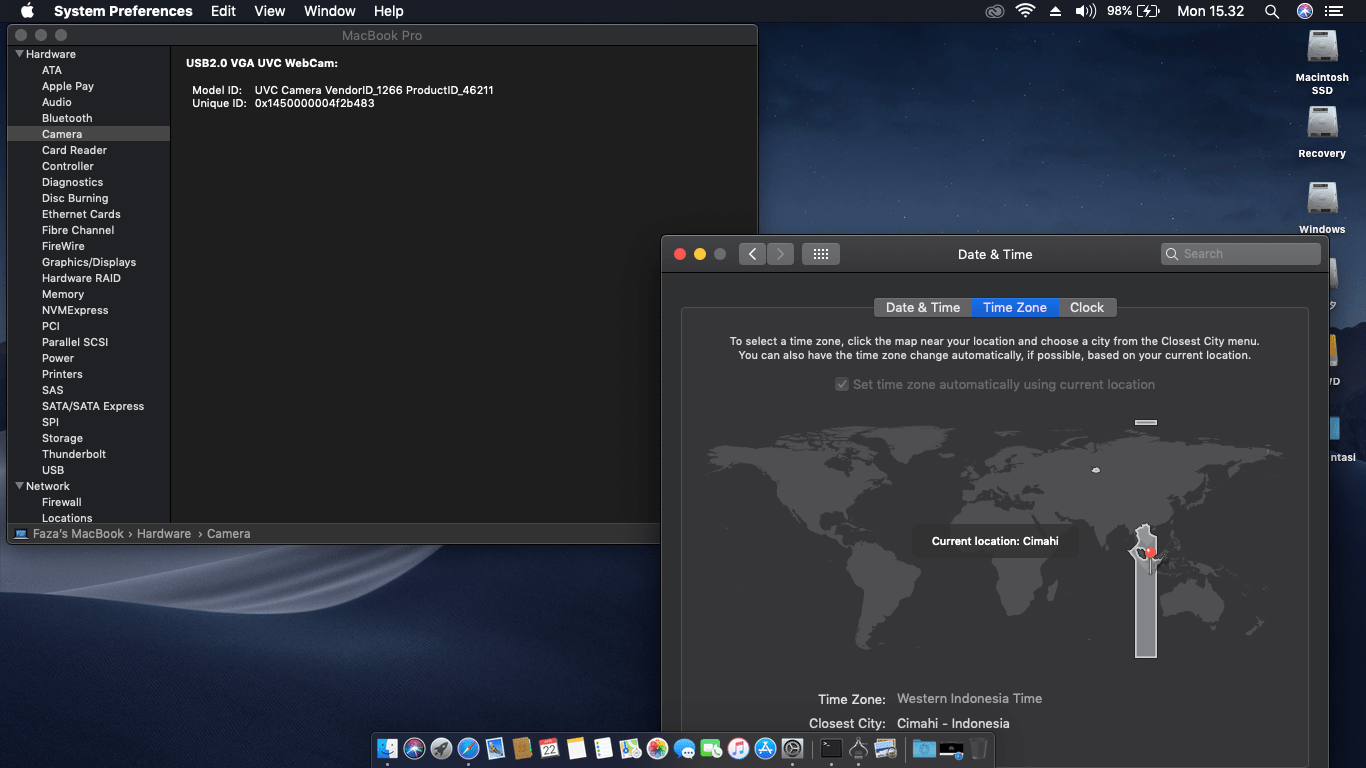Collapse the Hardware section triangle
1366x768 pixels.
point(19,54)
